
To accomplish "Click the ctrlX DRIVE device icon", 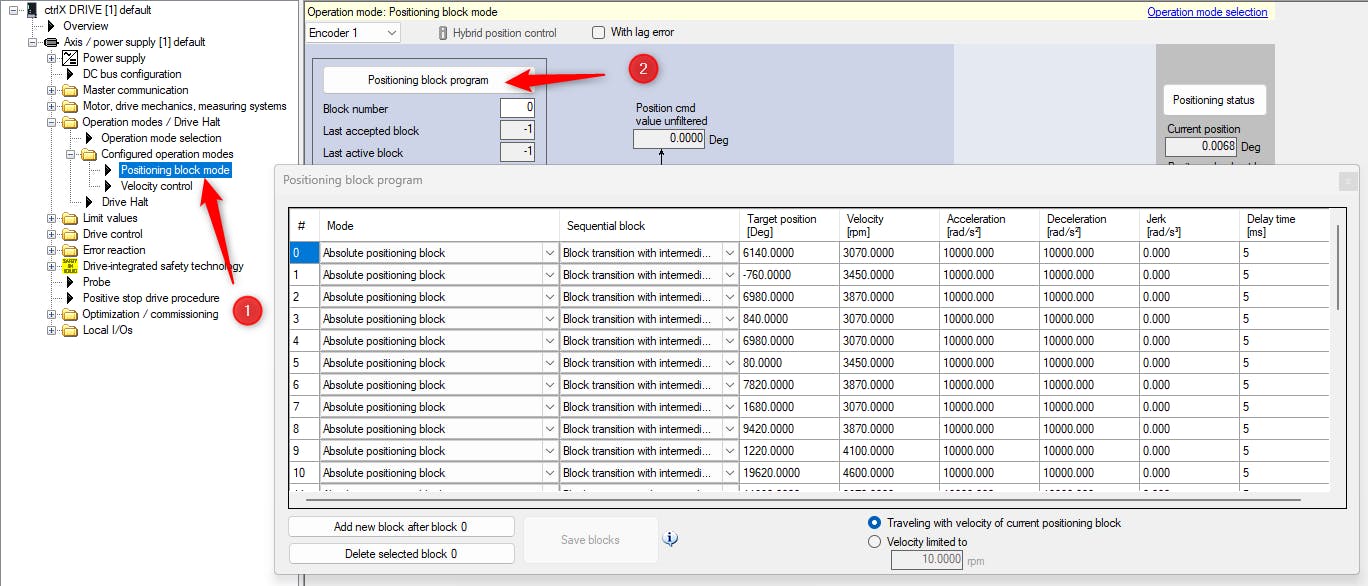I will 33,10.
